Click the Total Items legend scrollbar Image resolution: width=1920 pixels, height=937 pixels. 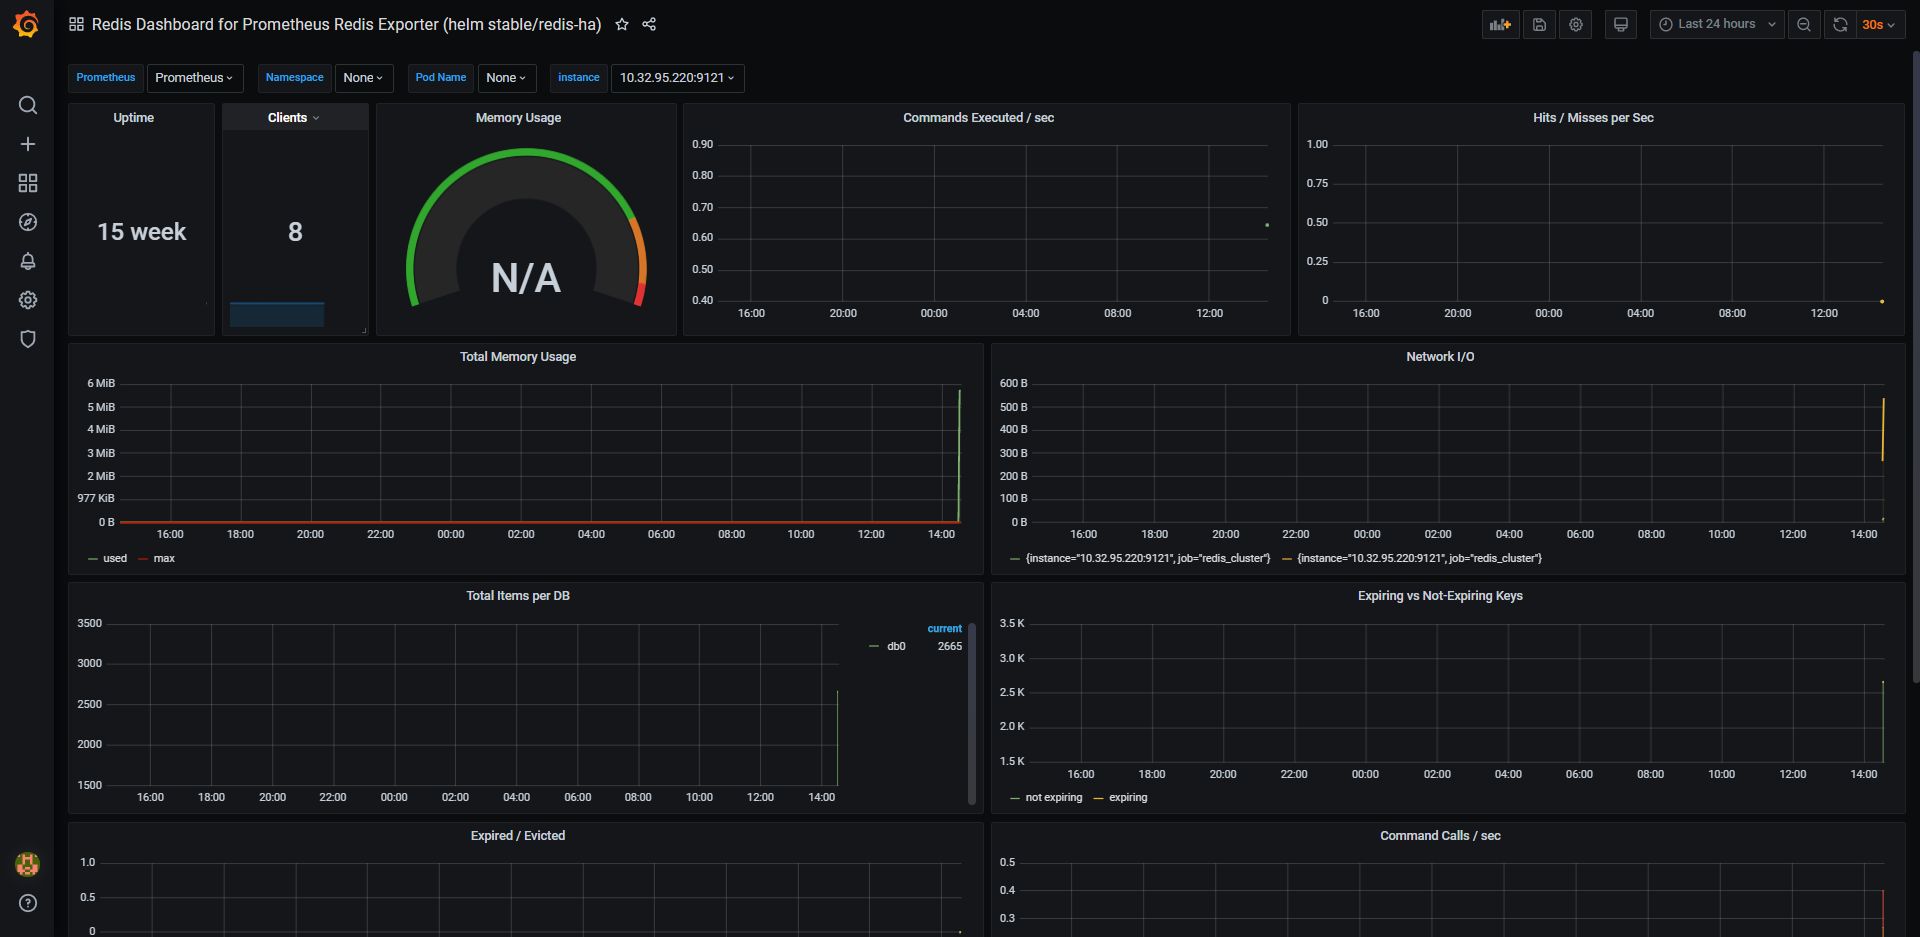pos(971,713)
